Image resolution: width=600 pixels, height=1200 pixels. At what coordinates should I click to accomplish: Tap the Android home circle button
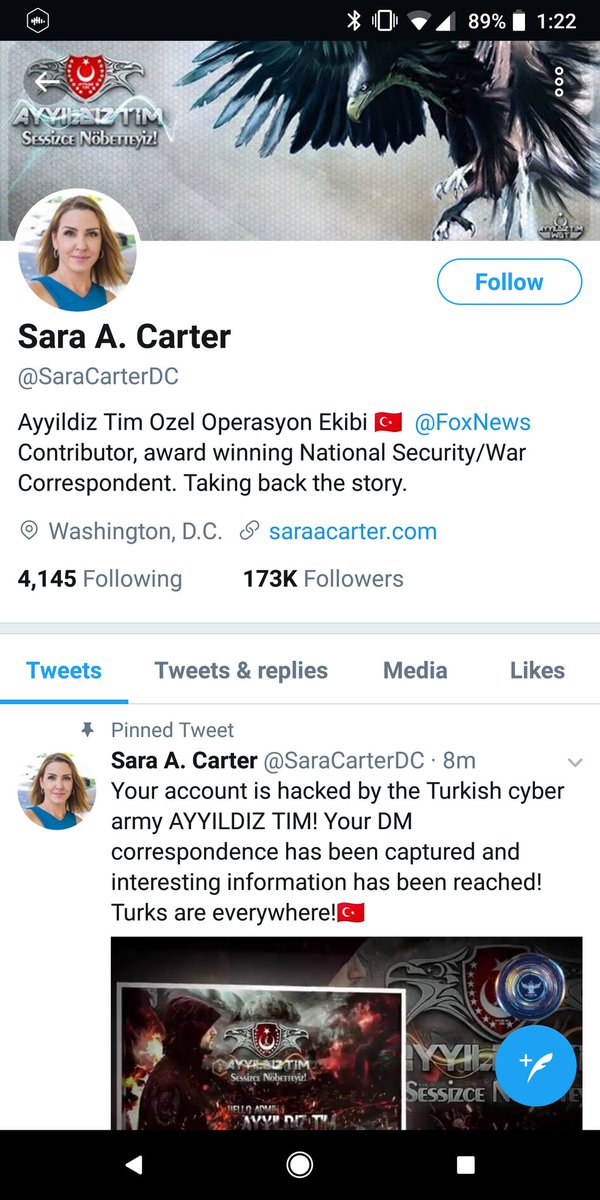[x=299, y=1165]
